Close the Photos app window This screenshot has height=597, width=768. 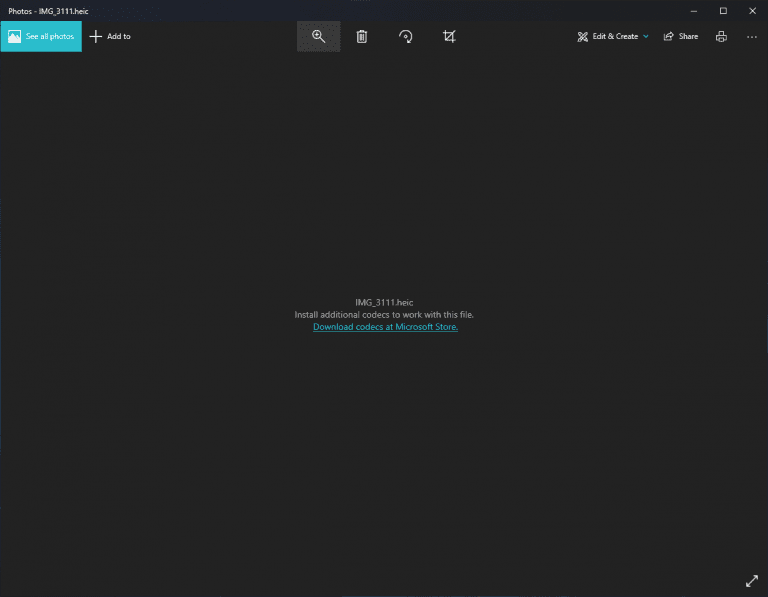(x=752, y=11)
